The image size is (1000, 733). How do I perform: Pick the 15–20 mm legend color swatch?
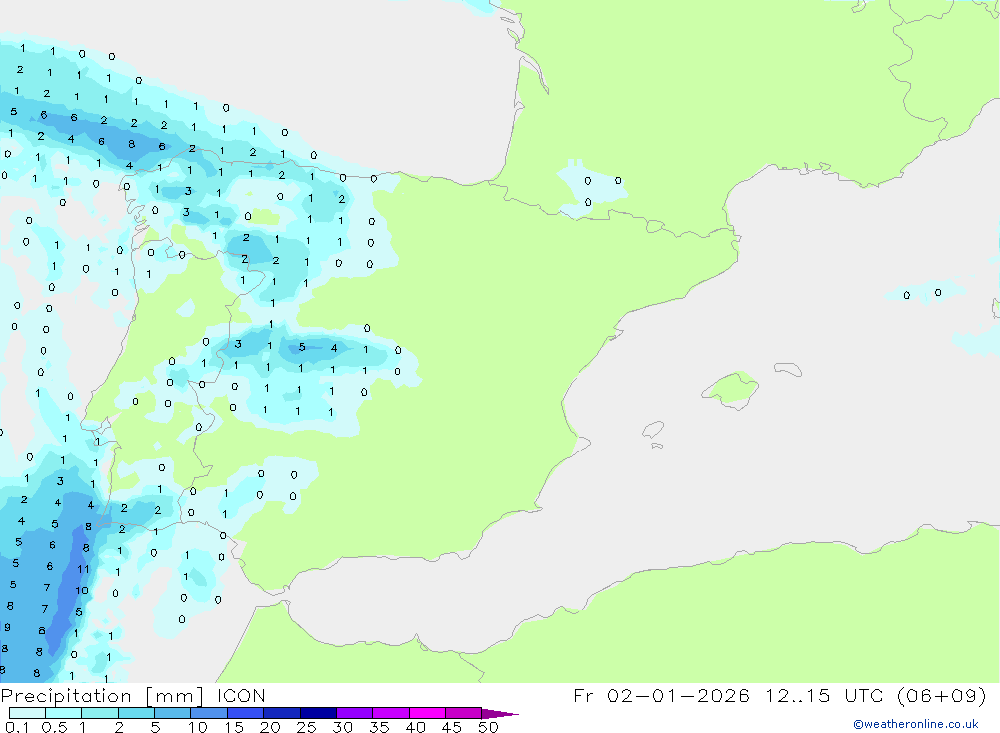coord(246,713)
